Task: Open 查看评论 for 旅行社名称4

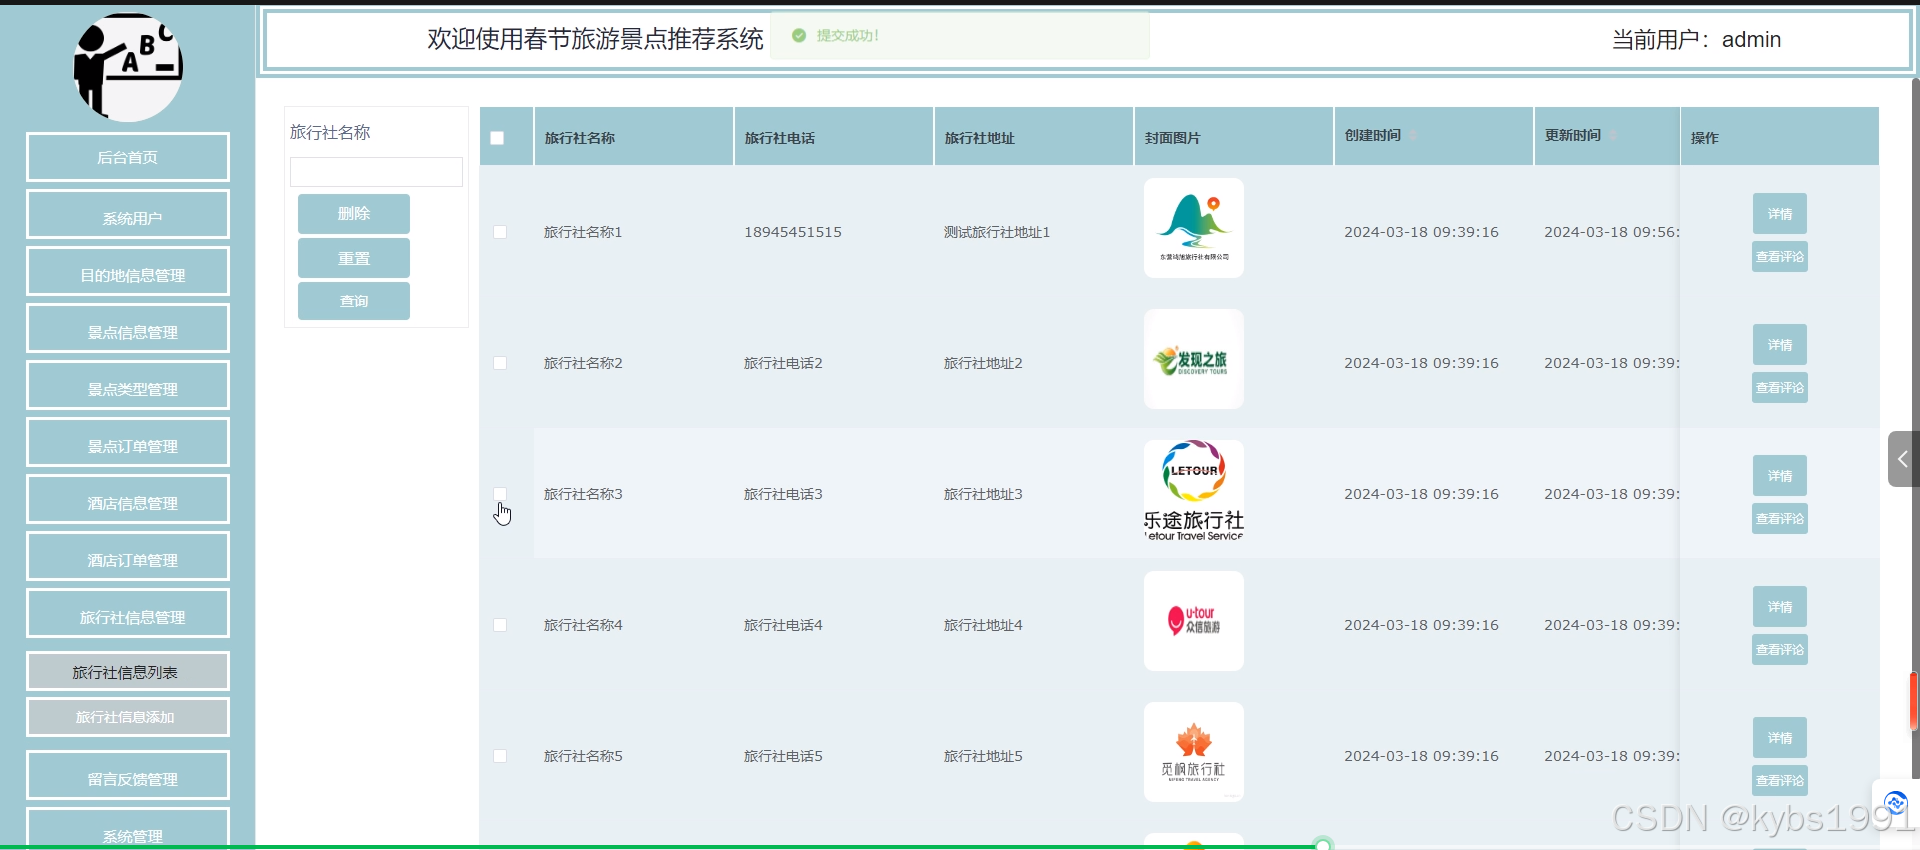Action: 1780,650
